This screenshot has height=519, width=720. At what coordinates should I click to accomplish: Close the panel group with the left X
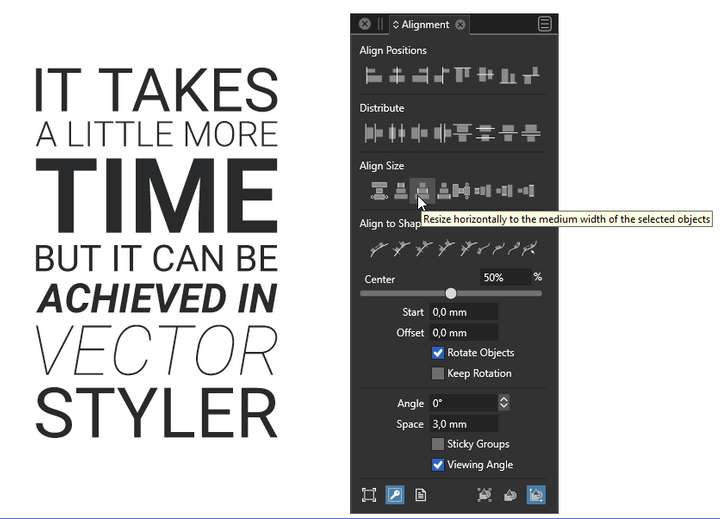(365, 24)
